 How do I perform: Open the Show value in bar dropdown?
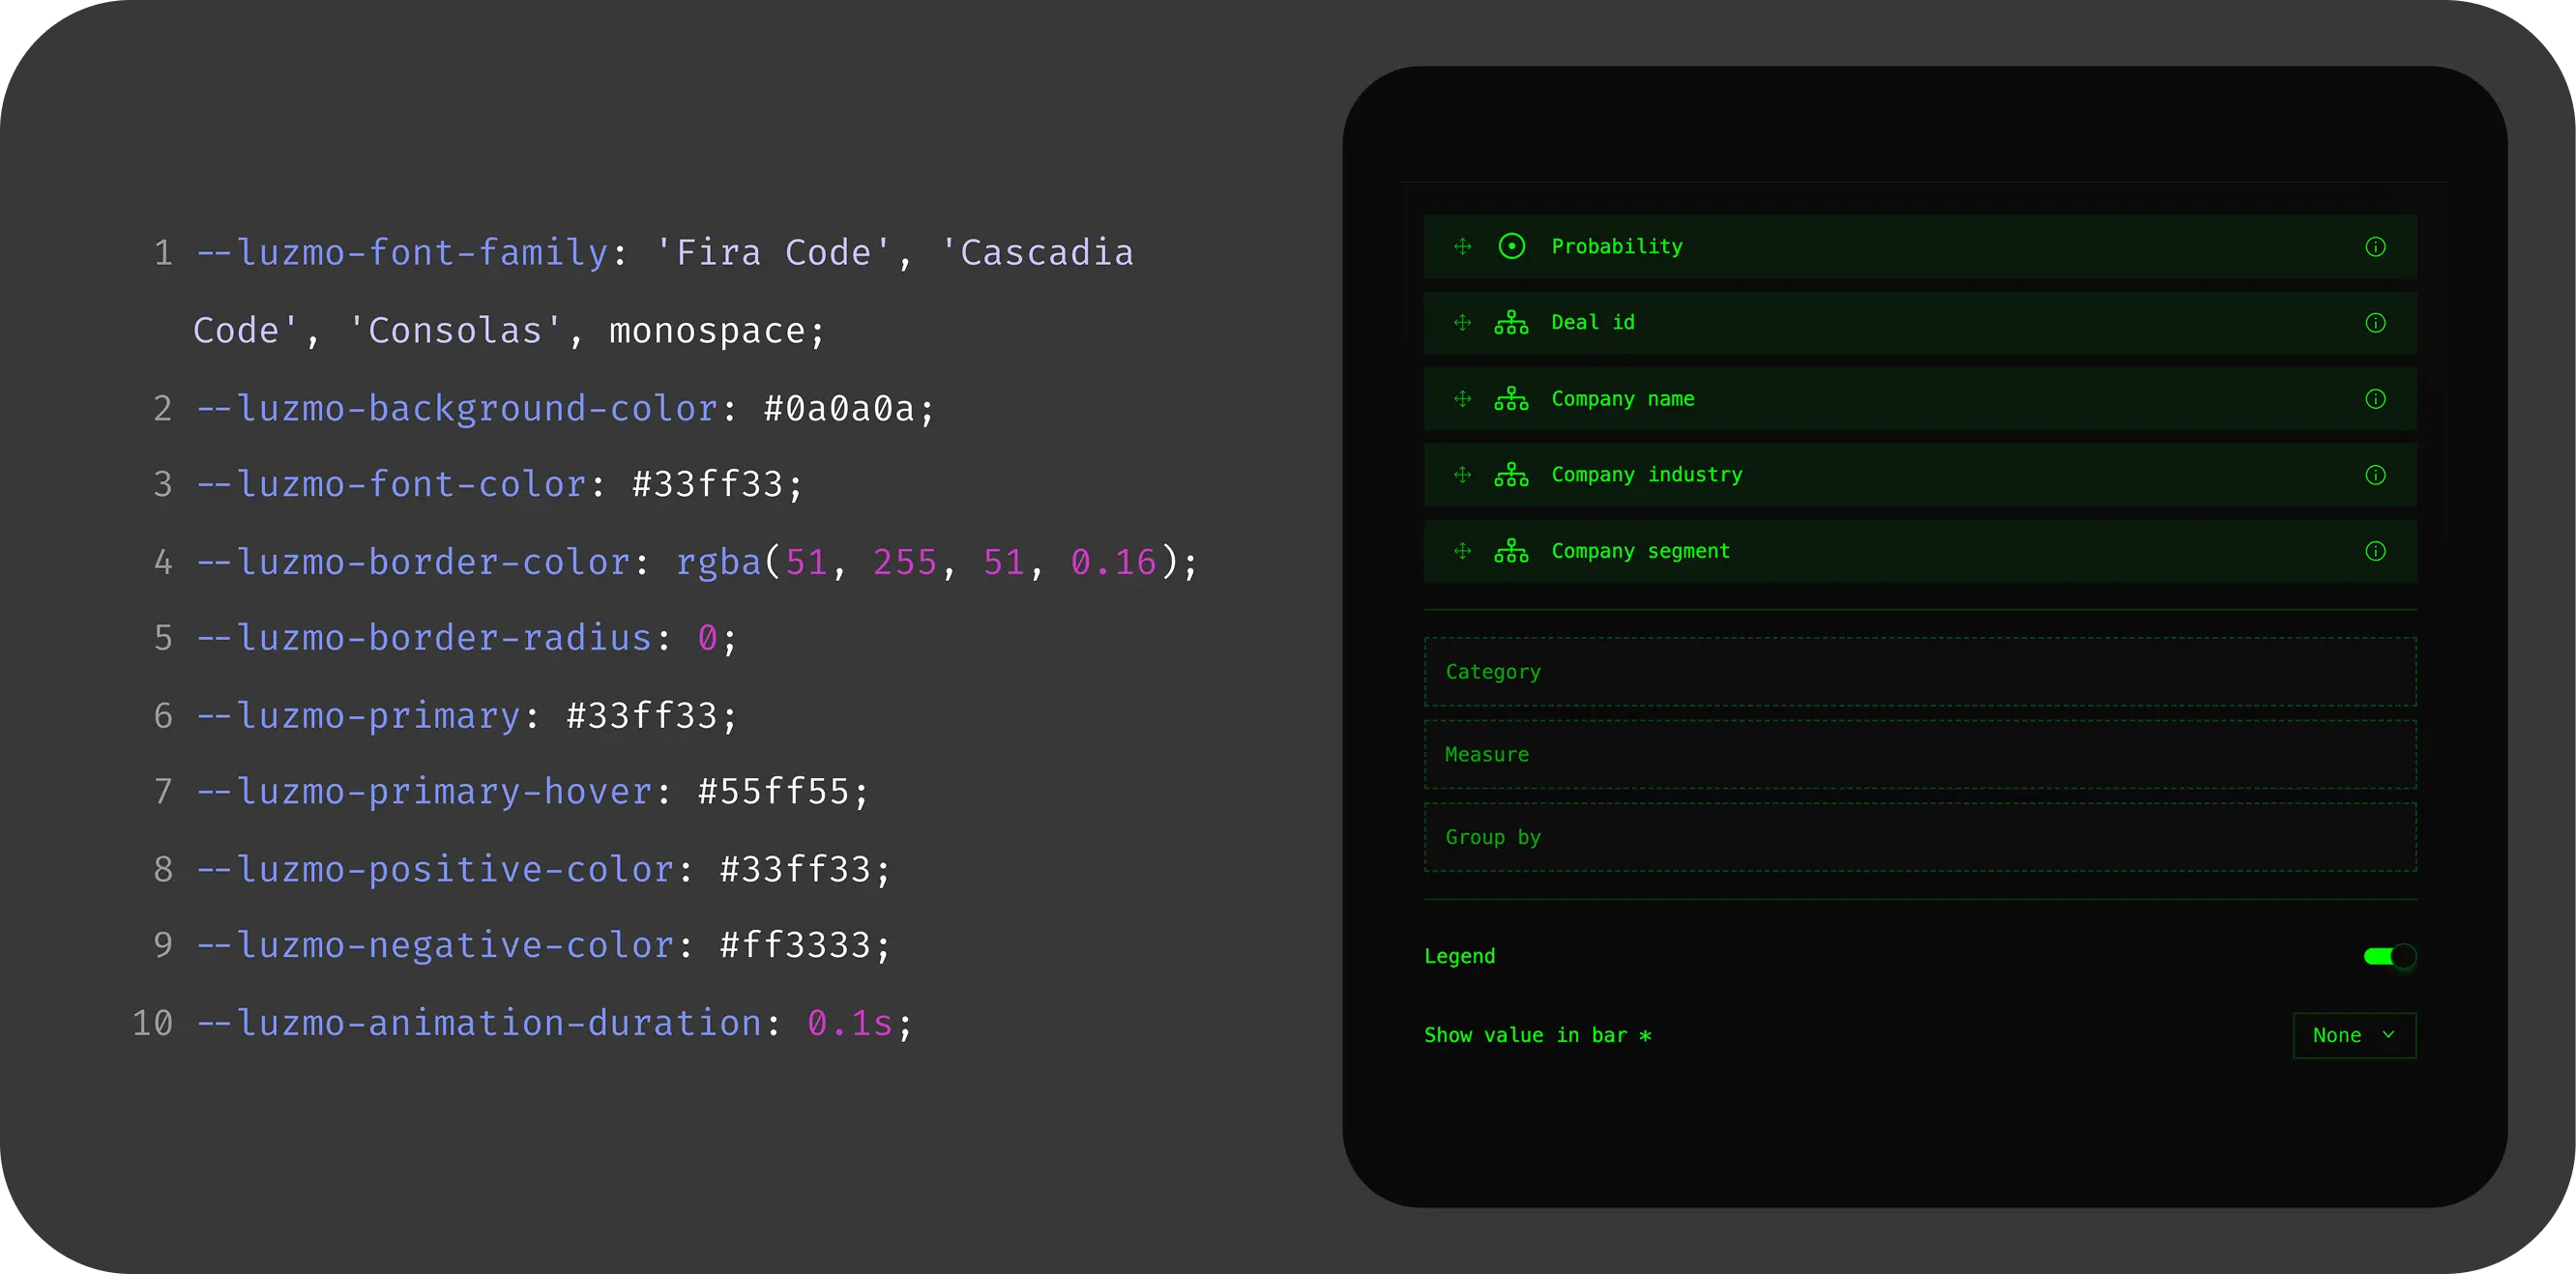tap(2353, 1035)
